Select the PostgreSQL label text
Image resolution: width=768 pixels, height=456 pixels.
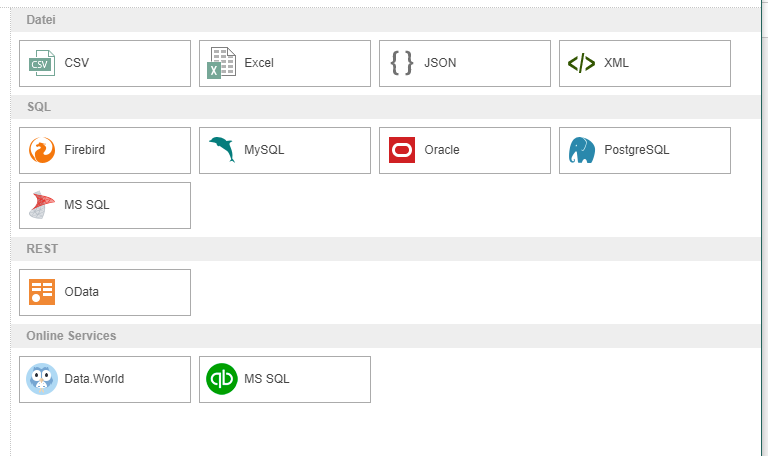pyautogui.click(x=637, y=150)
